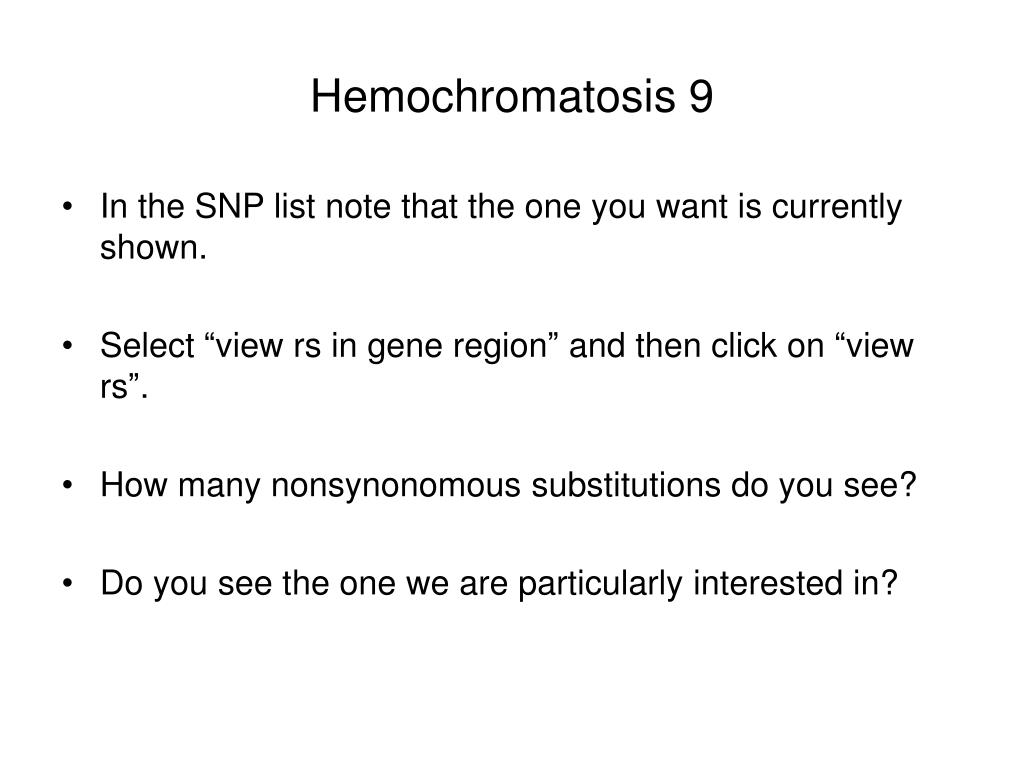
Task: Click the quoted phrase view rs in gene region
Action: click(x=381, y=347)
